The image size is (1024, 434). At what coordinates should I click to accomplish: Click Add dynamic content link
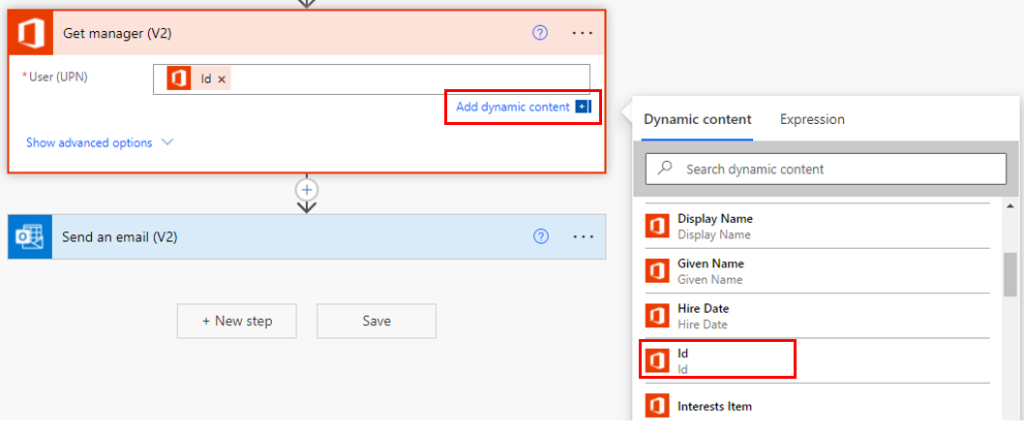[x=513, y=107]
